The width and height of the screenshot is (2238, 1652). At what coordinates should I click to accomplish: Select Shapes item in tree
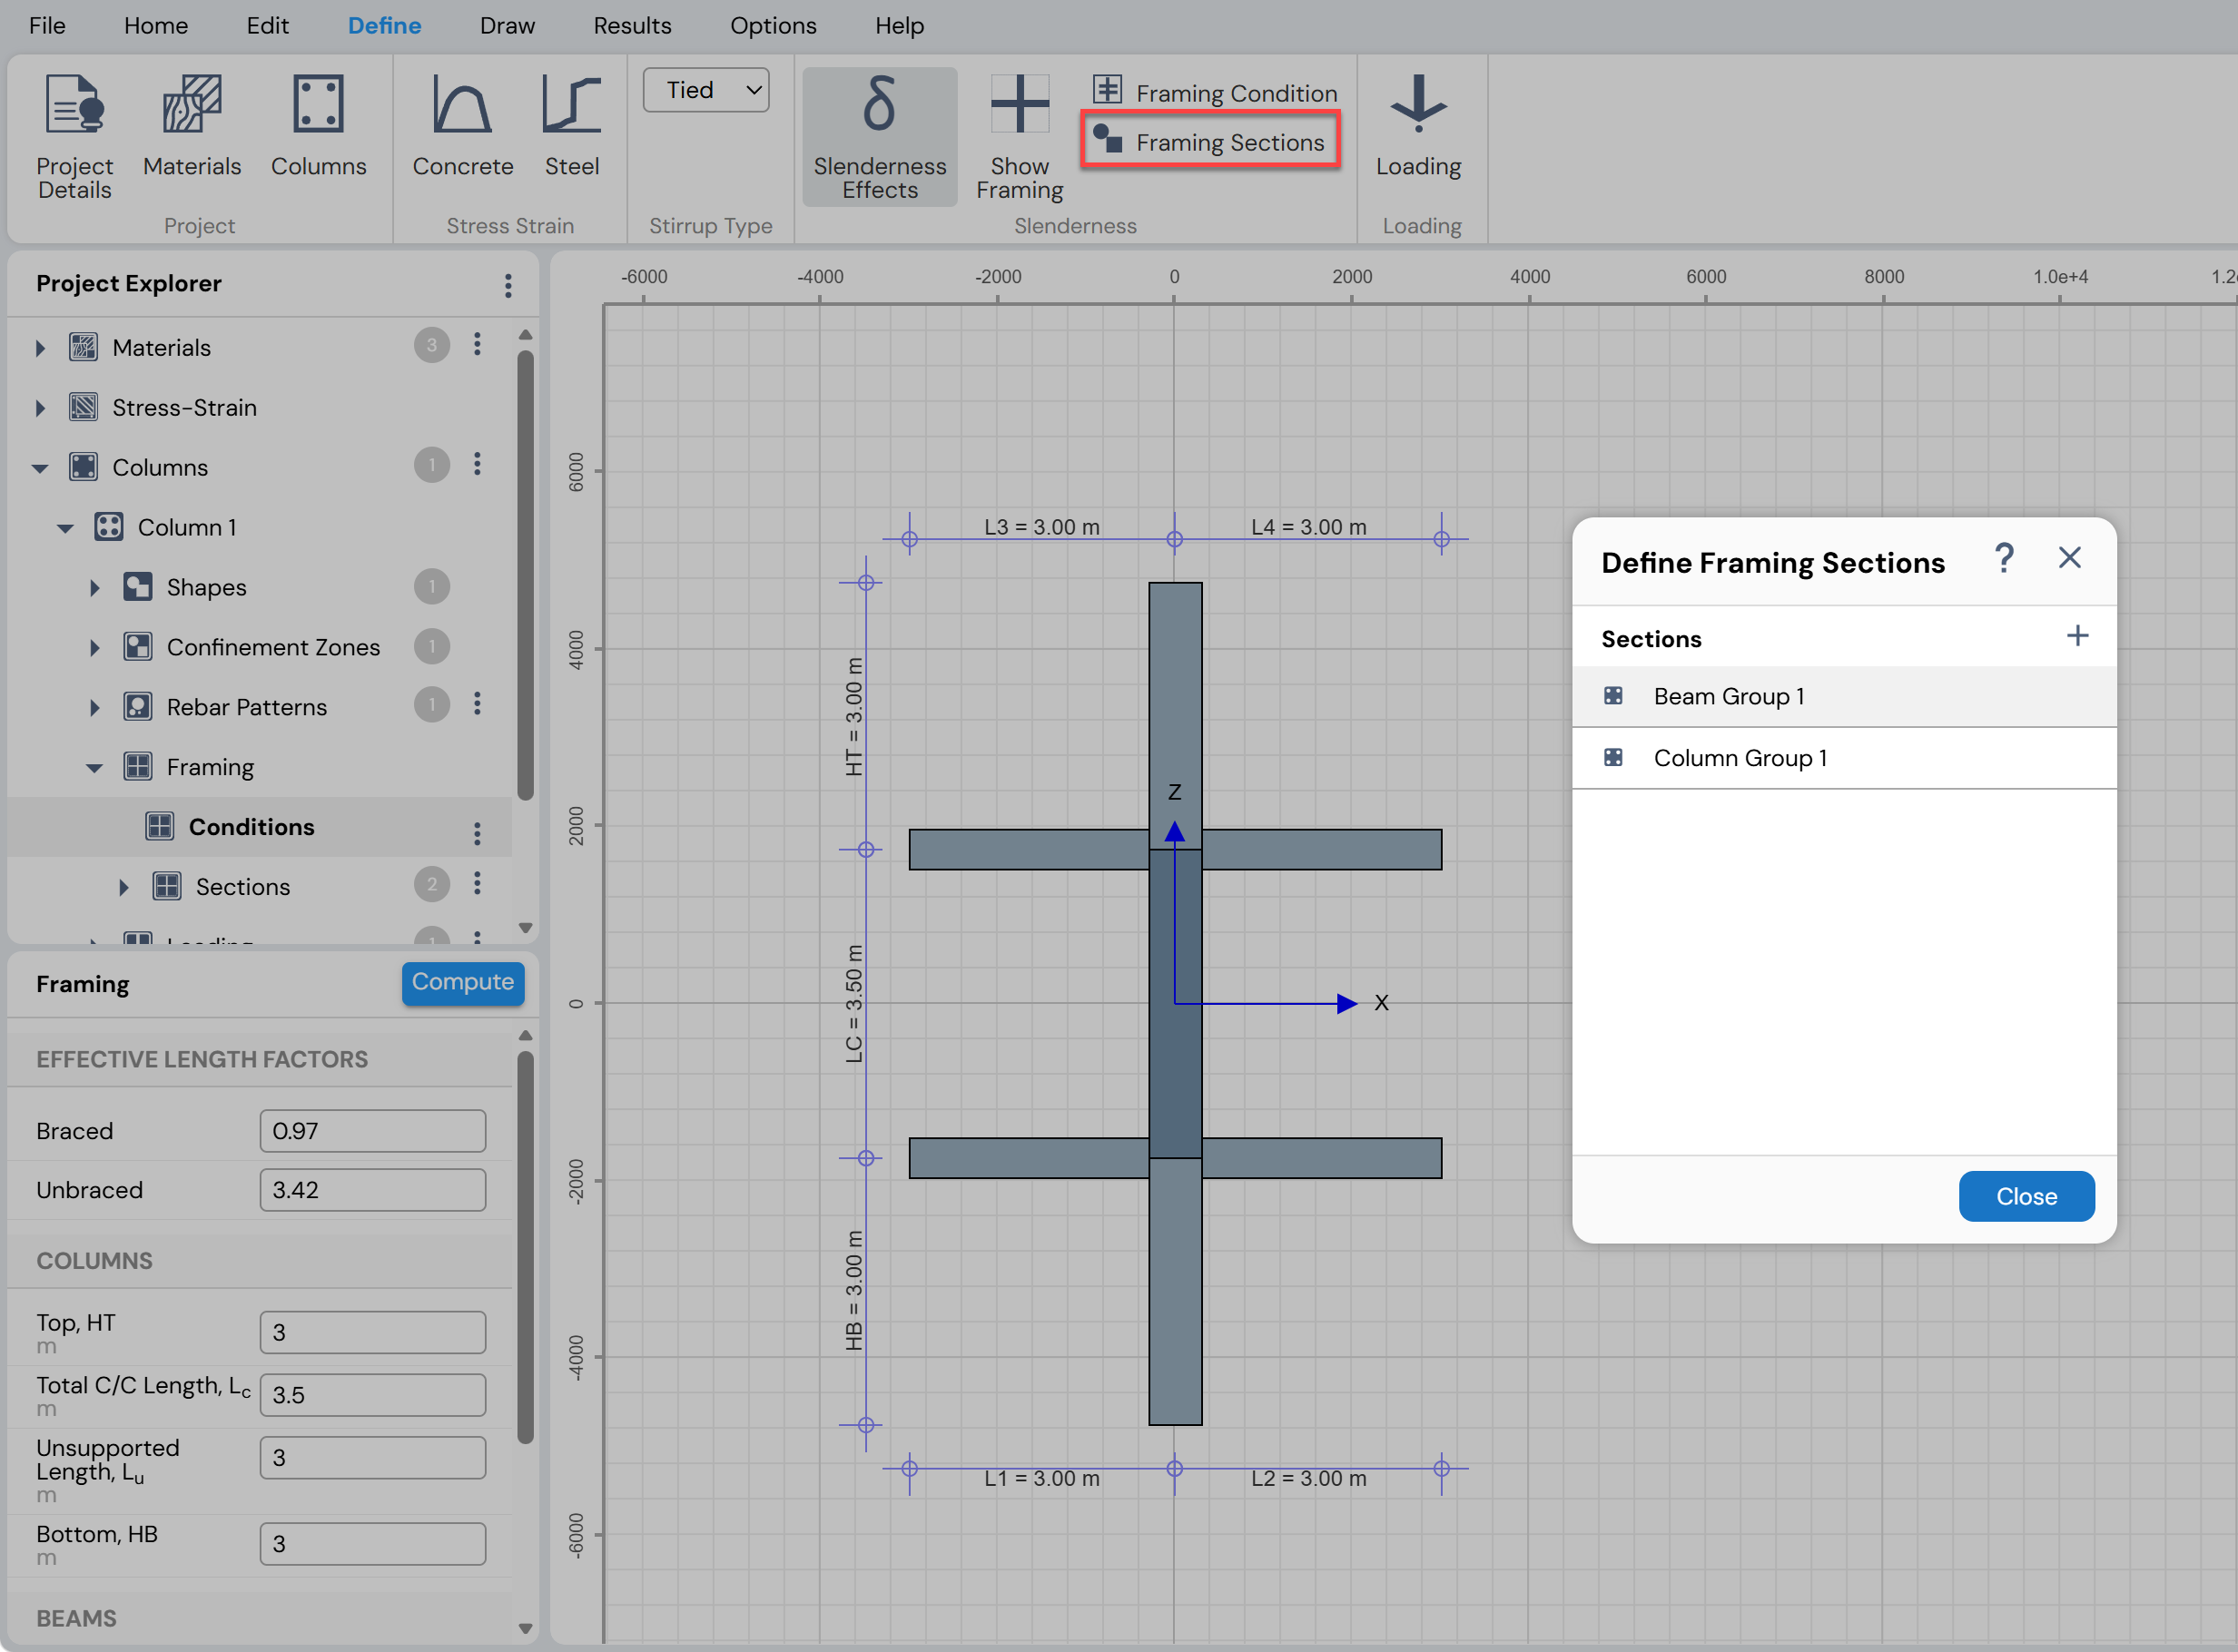[206, 587]
